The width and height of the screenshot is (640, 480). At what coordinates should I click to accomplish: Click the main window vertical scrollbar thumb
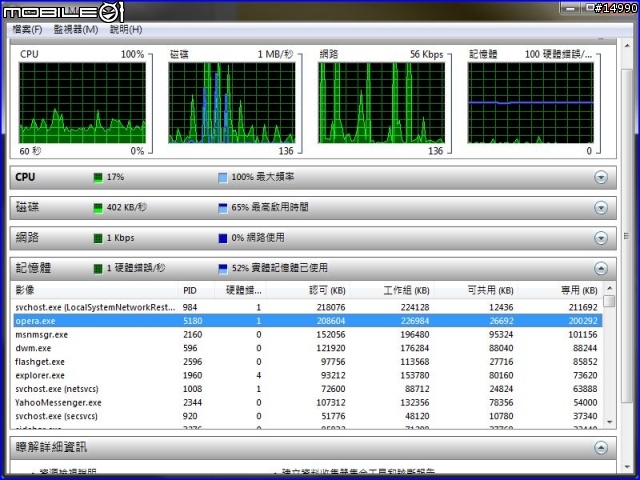click(627, 236)
